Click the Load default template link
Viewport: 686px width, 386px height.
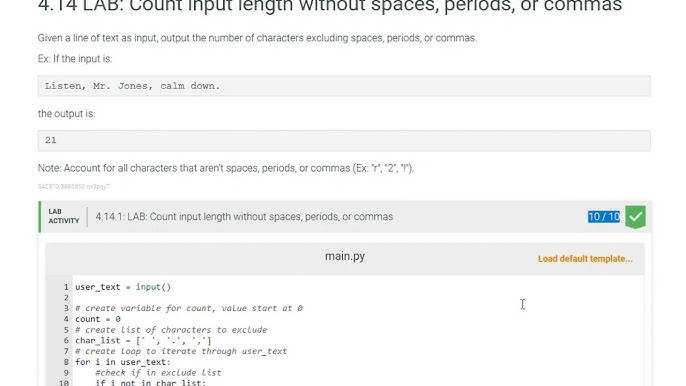click(x=585, y=259)
